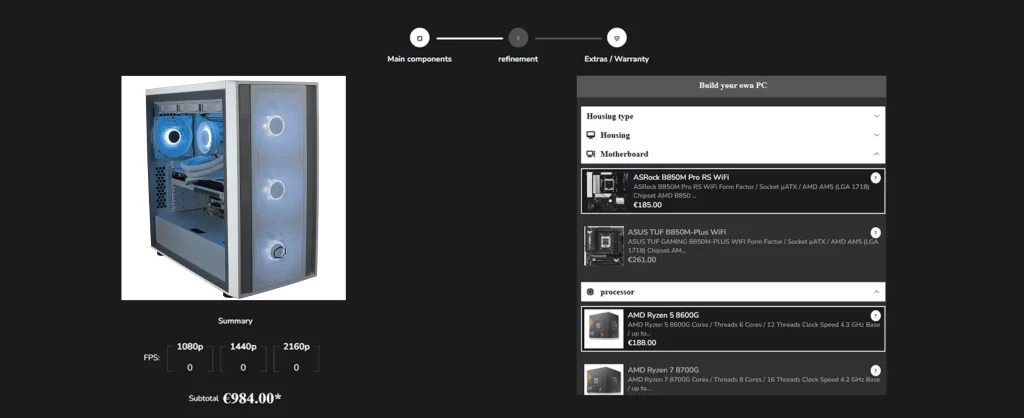Click the Ryzen 7 8700G box thumbnail

(604, 379)
